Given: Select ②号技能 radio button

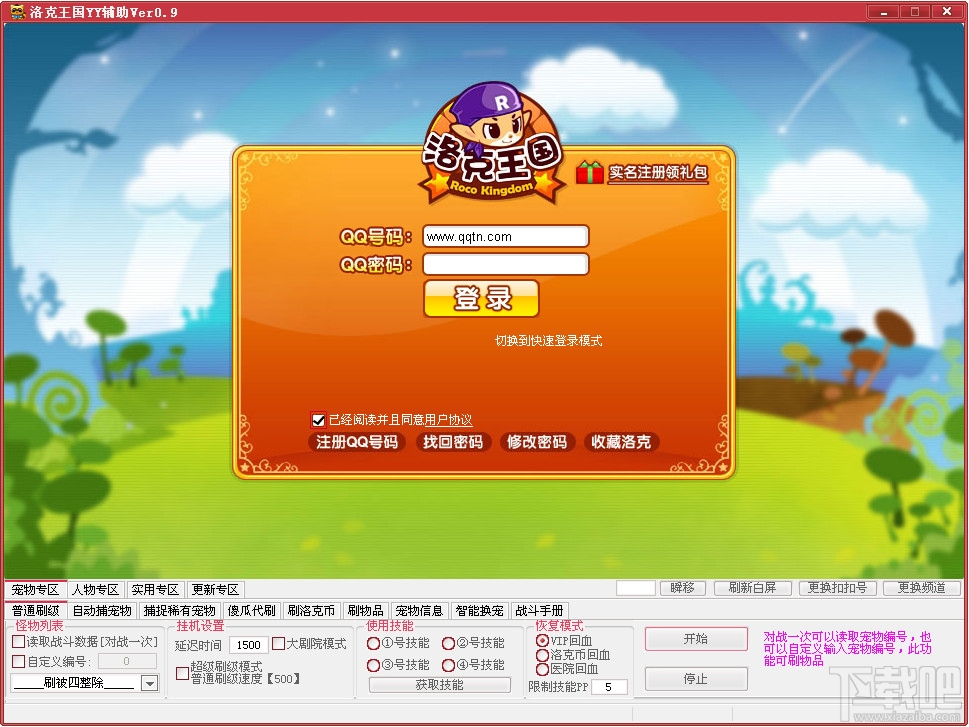Looking at the screenshot, I should pos(449,644).
